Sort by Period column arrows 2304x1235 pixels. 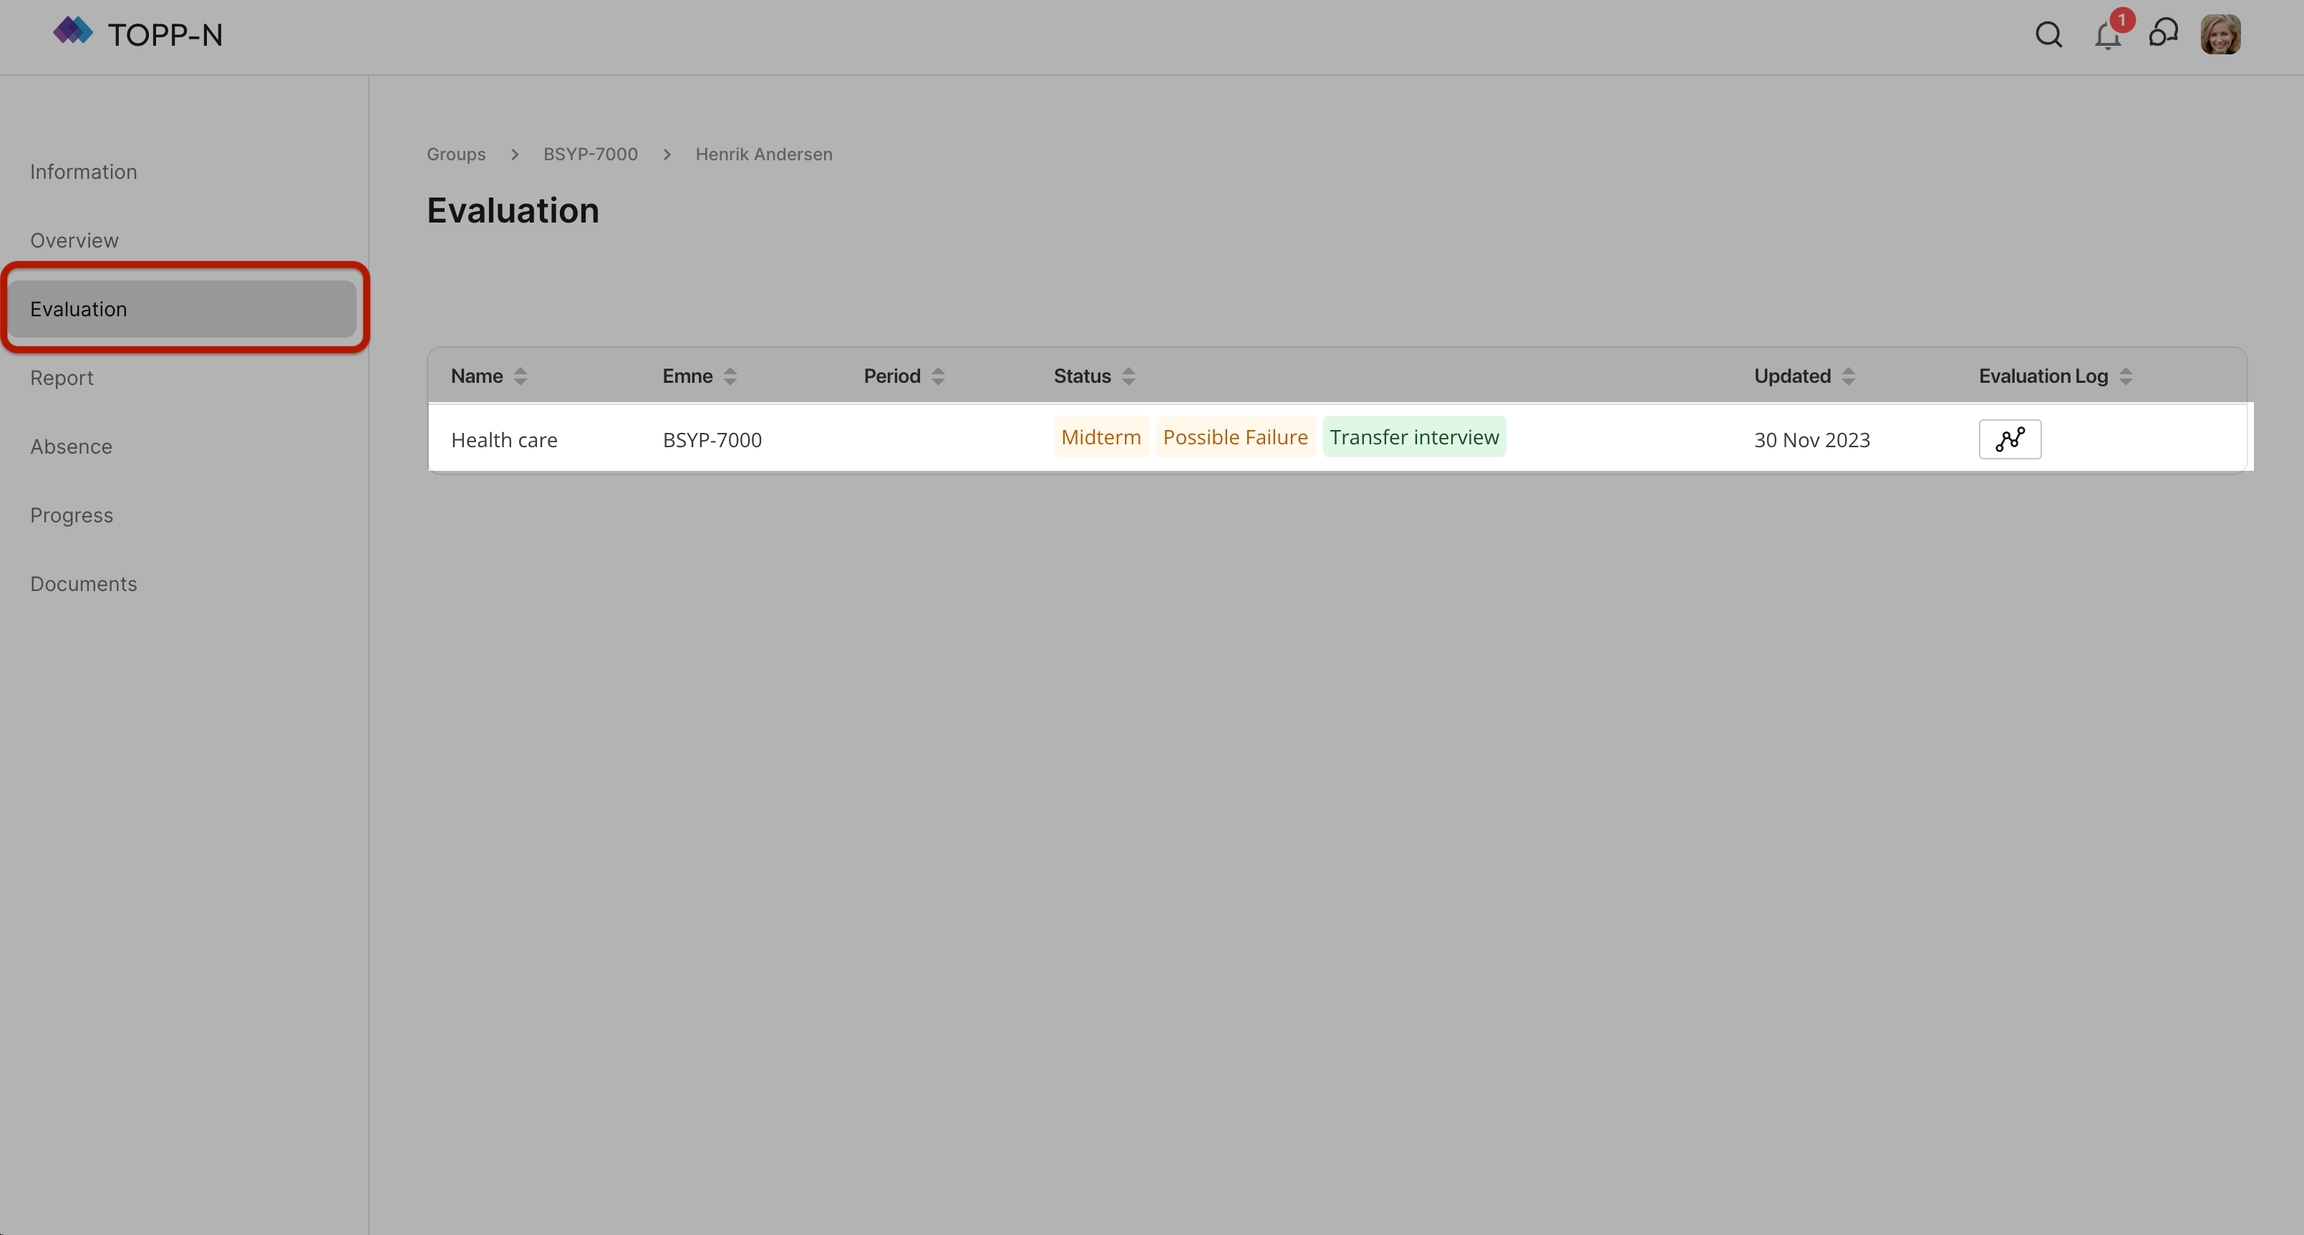point(938,376)
